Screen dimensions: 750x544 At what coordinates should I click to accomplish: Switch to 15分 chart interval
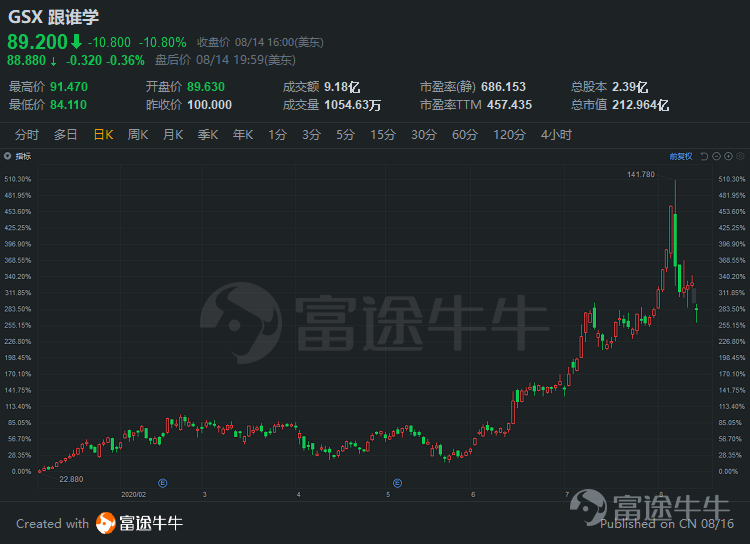click(383, 135)
